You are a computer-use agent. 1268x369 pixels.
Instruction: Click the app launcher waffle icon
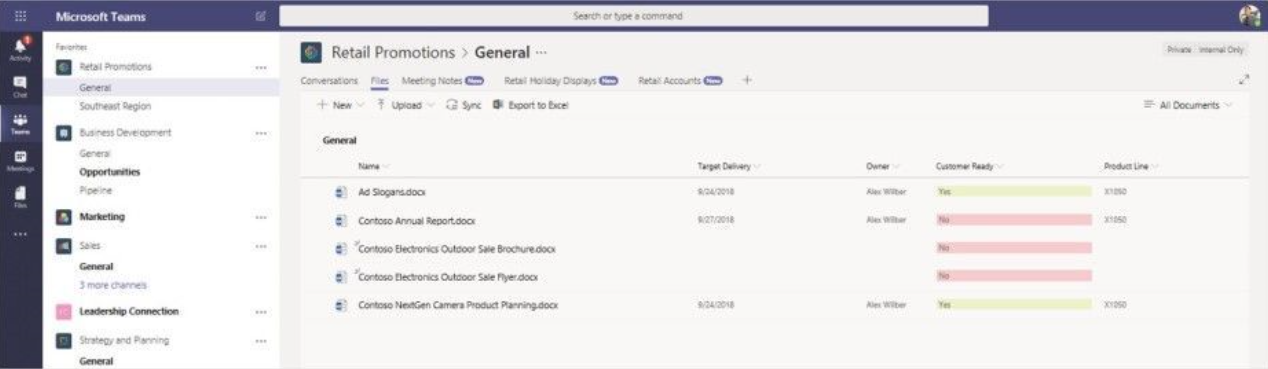[x=21, y=16]
